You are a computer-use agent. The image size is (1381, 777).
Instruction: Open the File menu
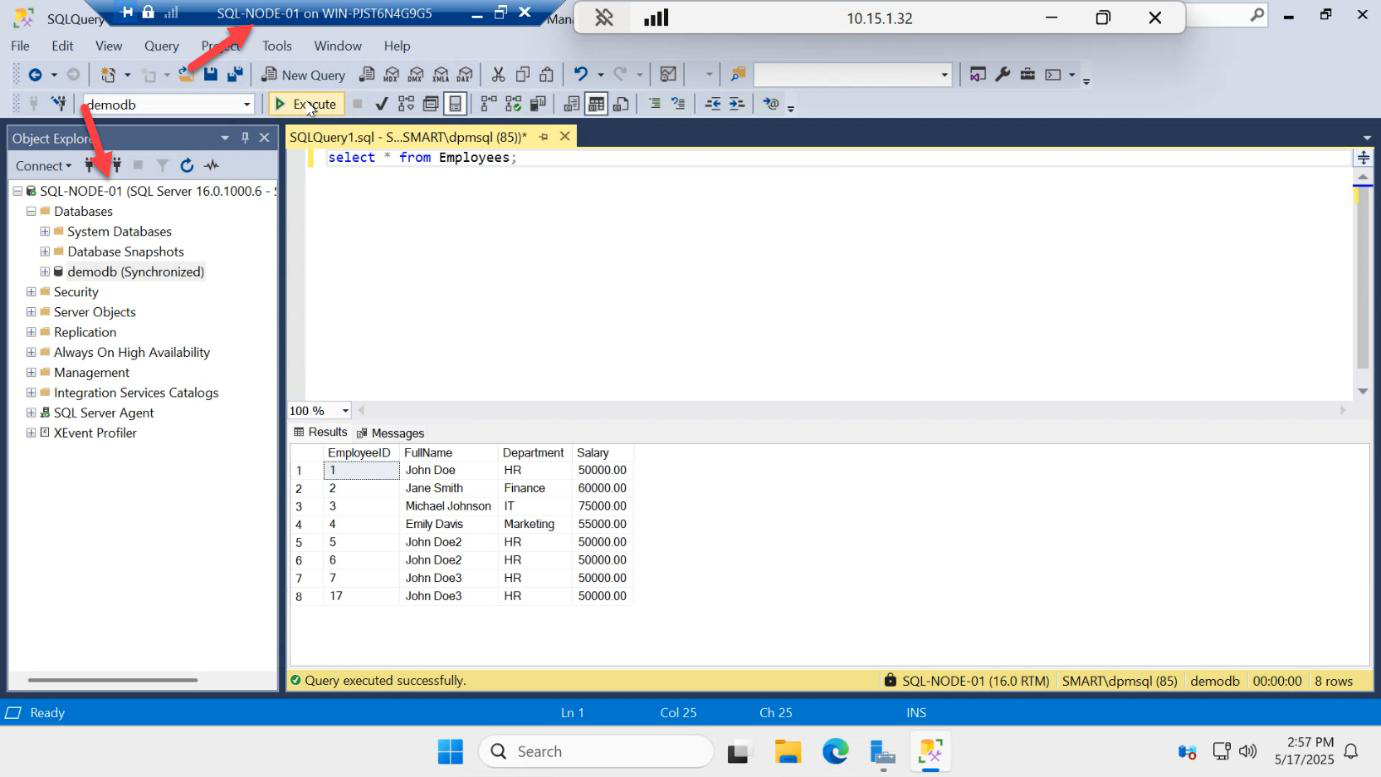[20, 46]
